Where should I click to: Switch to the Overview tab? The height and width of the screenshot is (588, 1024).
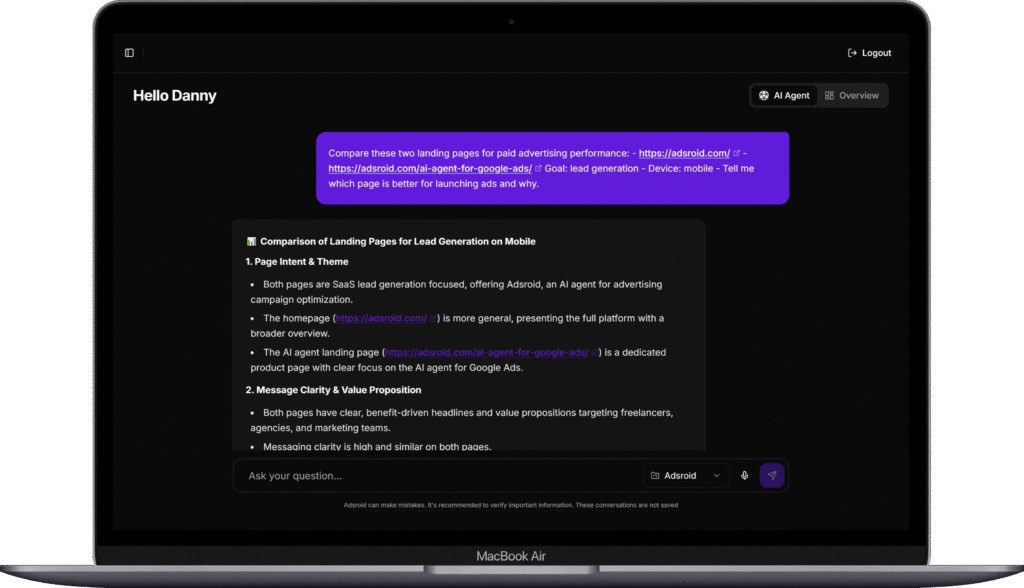(x=852, y=96)
